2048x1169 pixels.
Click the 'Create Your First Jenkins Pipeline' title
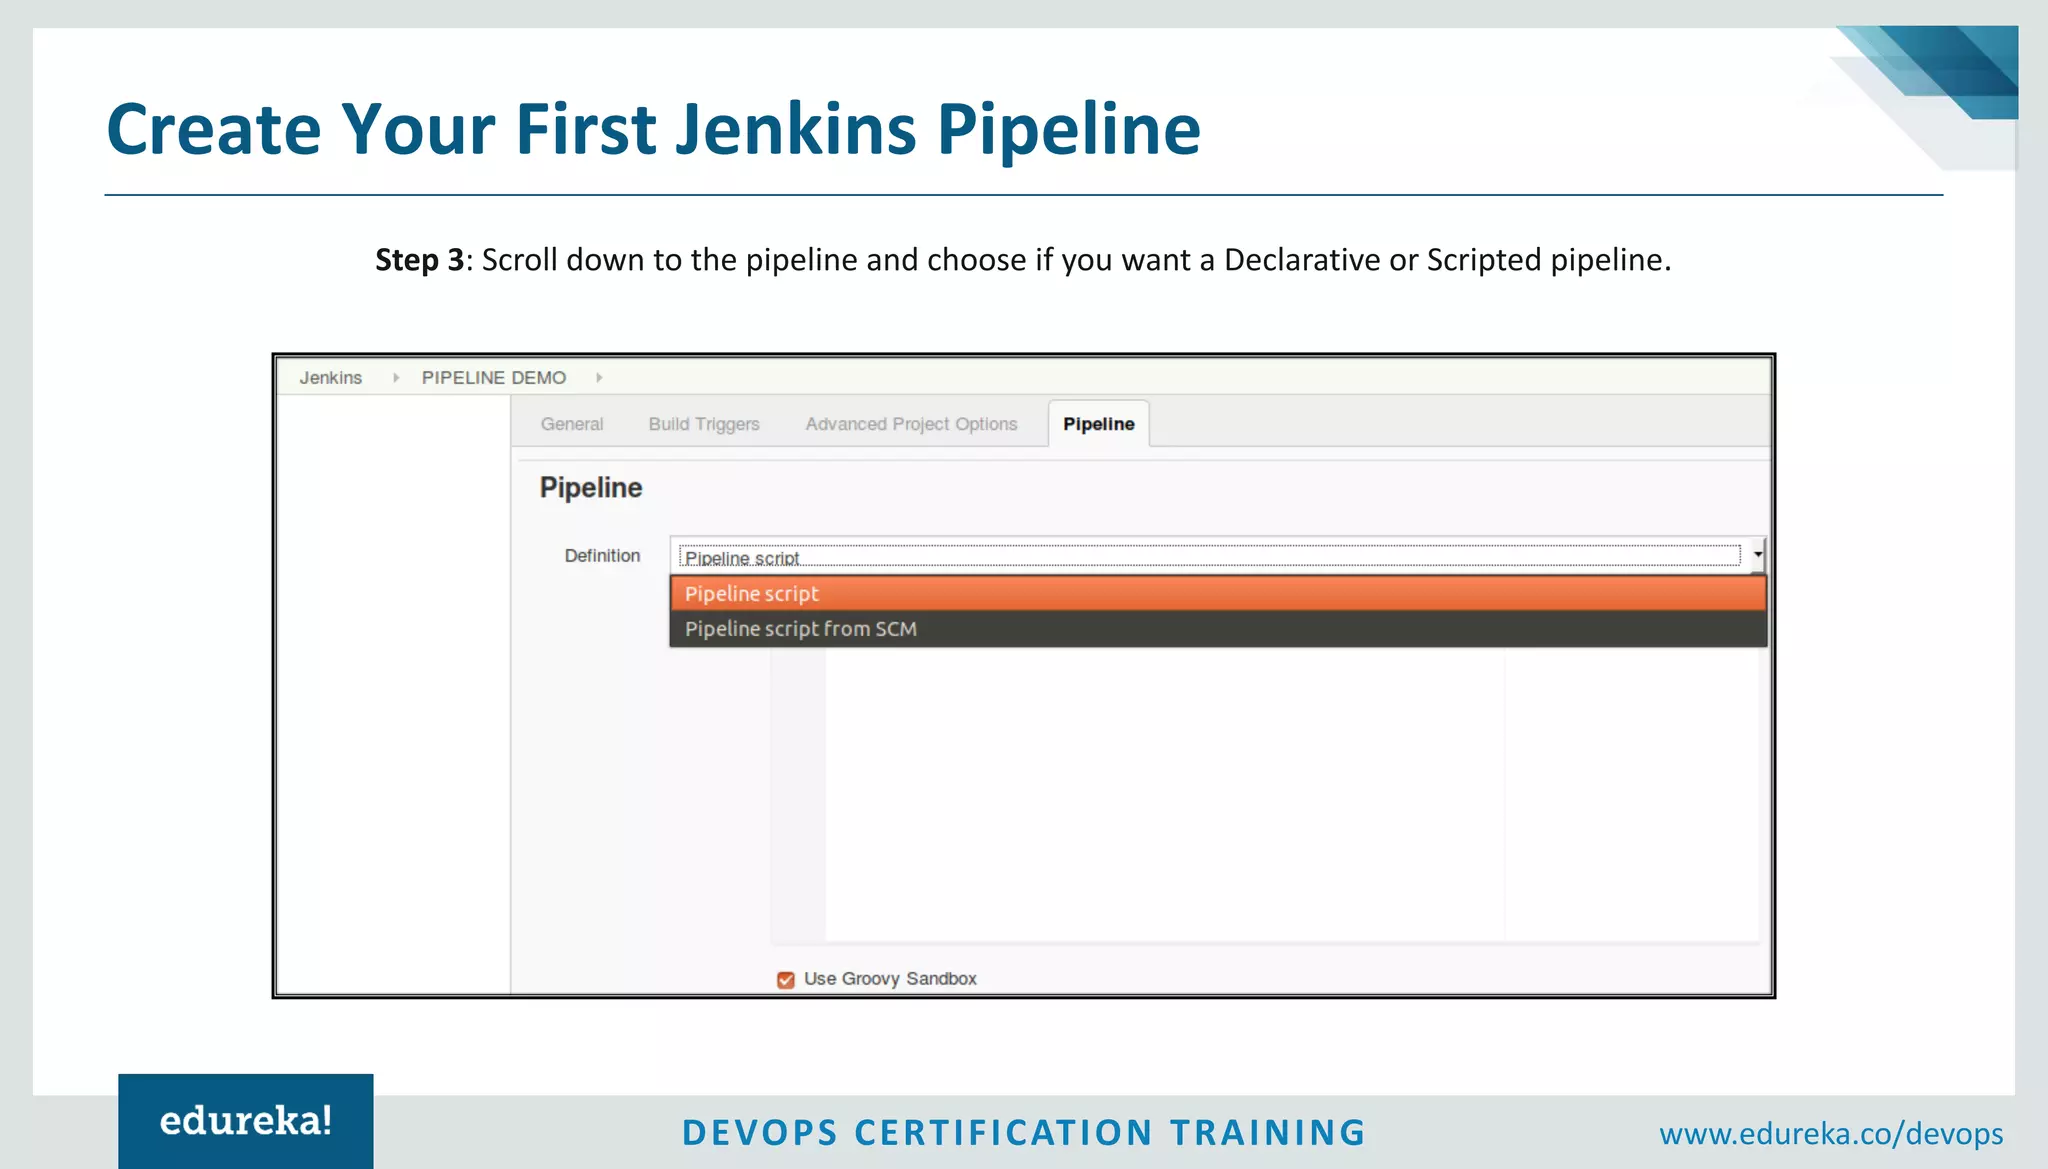tap(653, 130)
